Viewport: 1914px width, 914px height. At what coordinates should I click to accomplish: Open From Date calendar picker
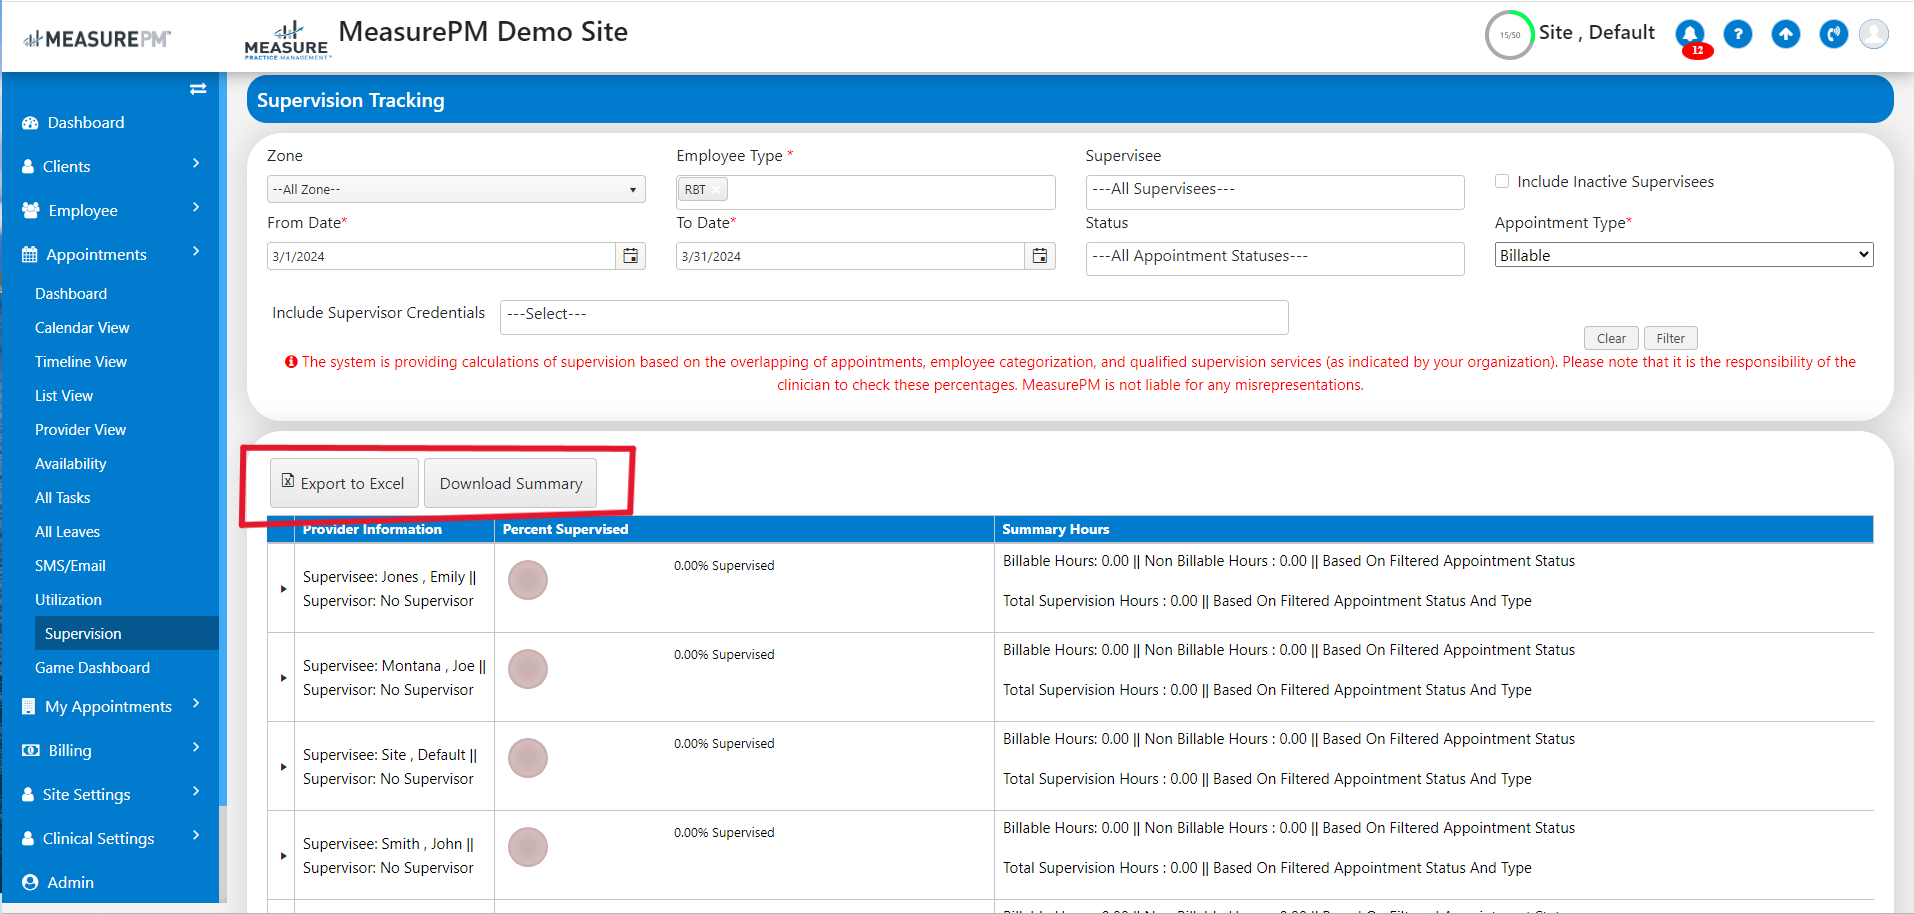[x=631, y=256]
